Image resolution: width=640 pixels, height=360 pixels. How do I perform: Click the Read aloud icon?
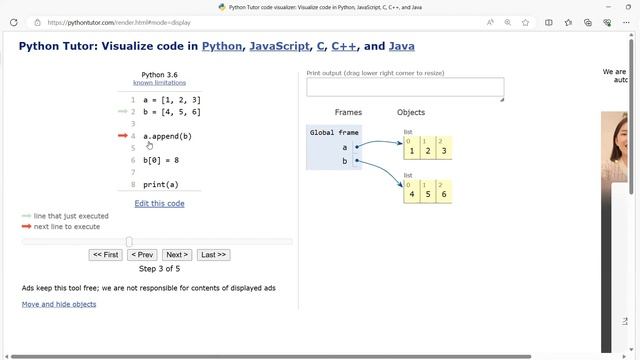tap(490, 22)
